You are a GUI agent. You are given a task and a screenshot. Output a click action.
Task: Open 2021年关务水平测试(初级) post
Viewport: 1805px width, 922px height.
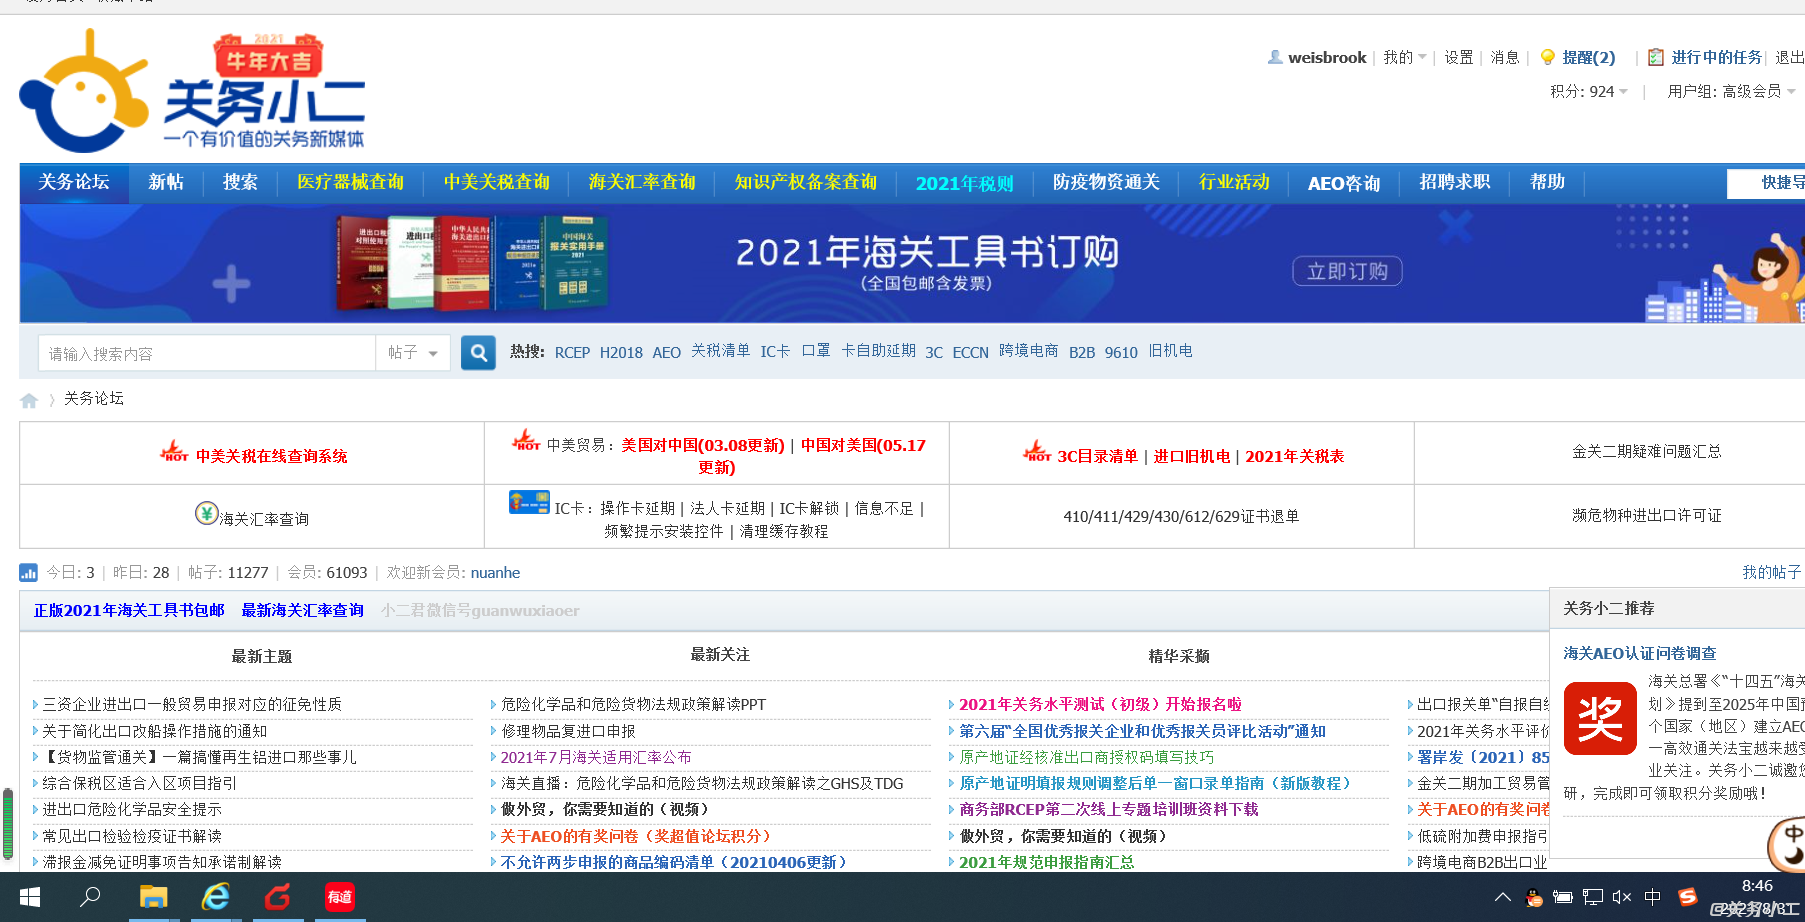coord(1100,704)
